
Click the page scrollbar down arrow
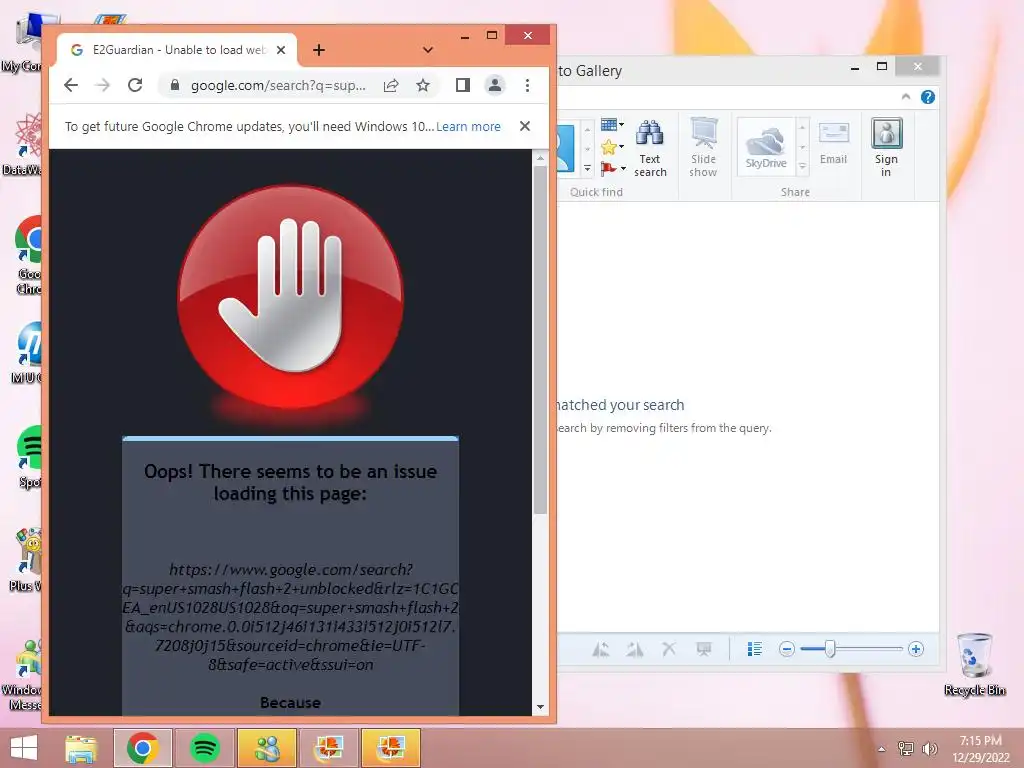(x=540, y=707)
